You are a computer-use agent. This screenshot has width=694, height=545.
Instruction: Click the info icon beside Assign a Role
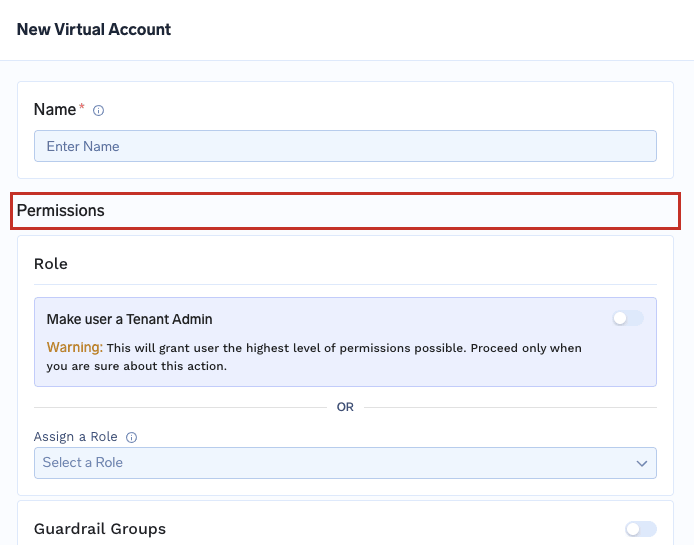[131, 437]
